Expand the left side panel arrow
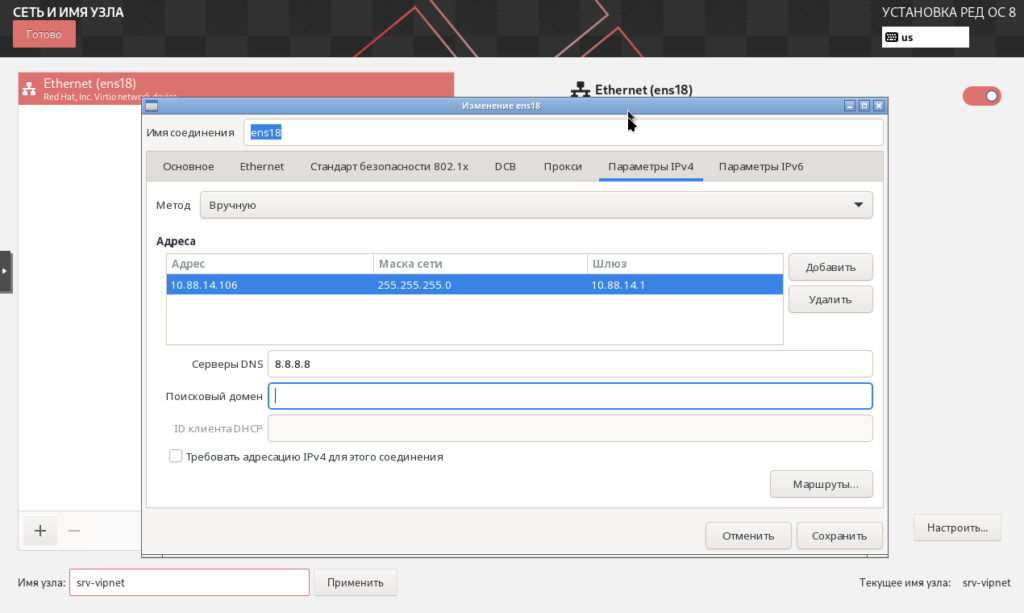The height and width of the screenshot is (613, 1024). pyautogui.click(x=5, y=271)
